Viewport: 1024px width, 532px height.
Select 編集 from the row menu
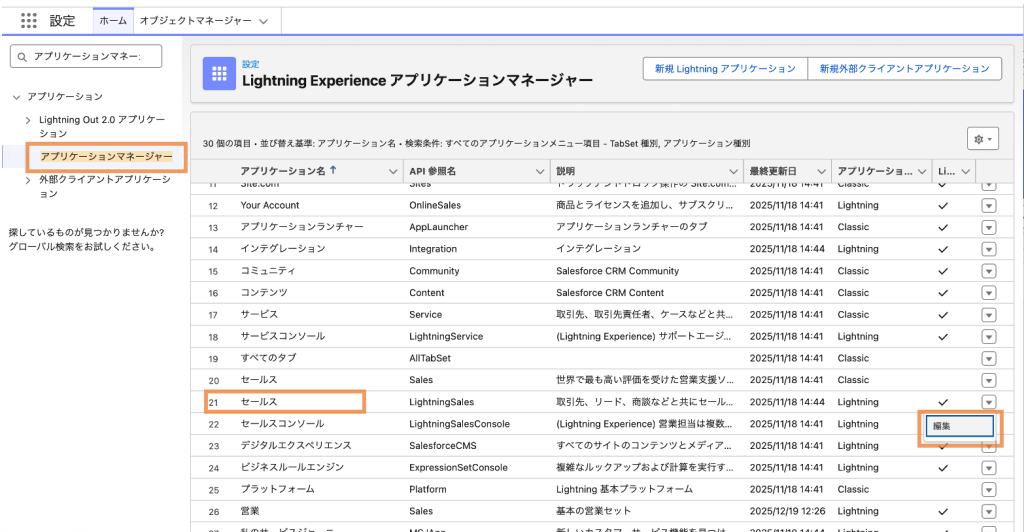(x=958, y=426)
